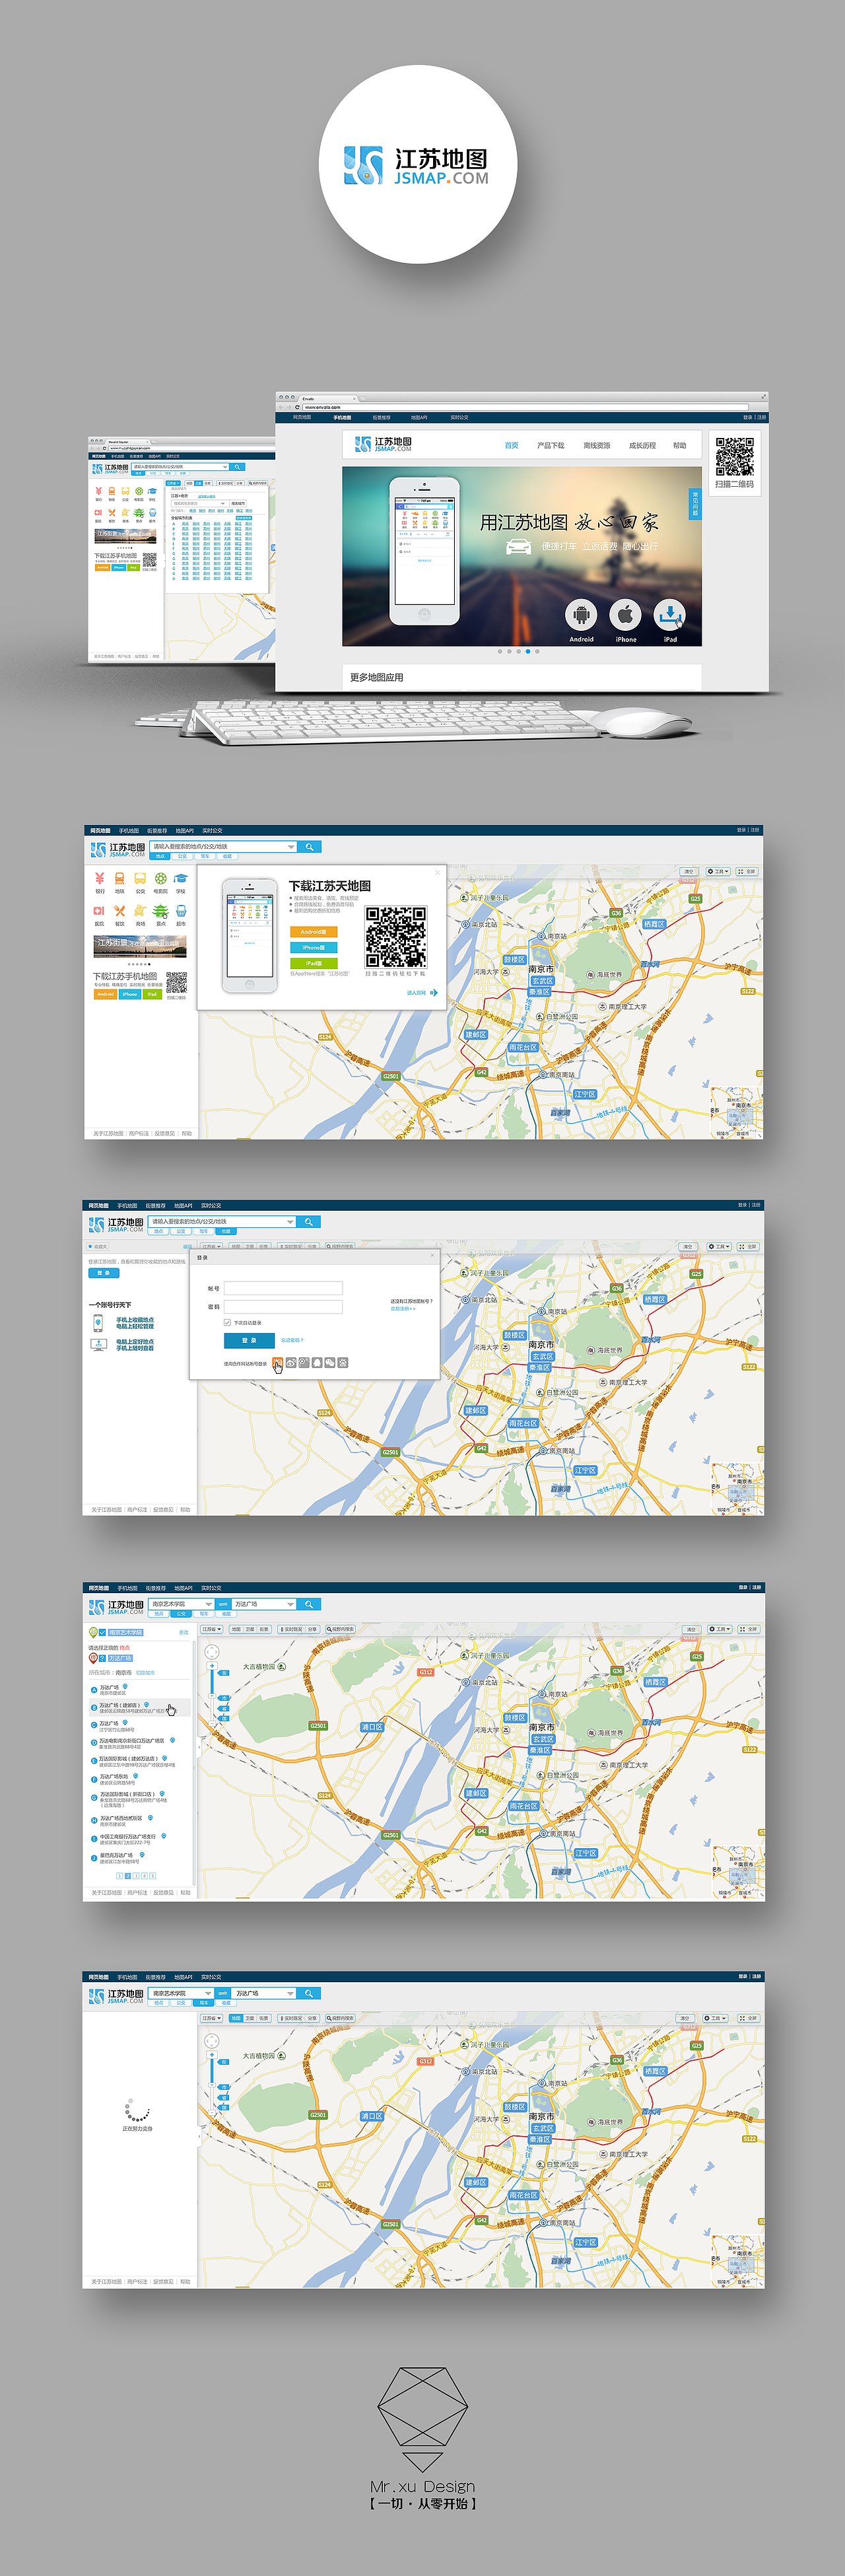The height and width of the screenshot is (2576, 845).
Task: Close the 下载江苏天地图 download popup
Action: click(x=437, y=872)
